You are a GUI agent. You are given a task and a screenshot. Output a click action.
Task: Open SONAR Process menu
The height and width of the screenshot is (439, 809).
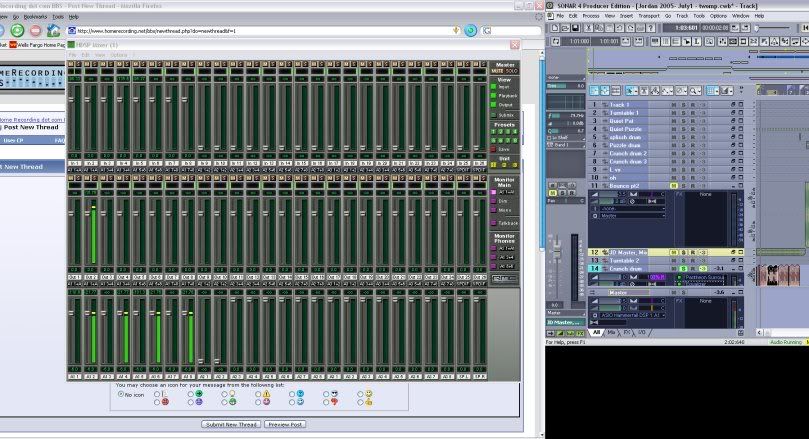(x=591, y=16)
